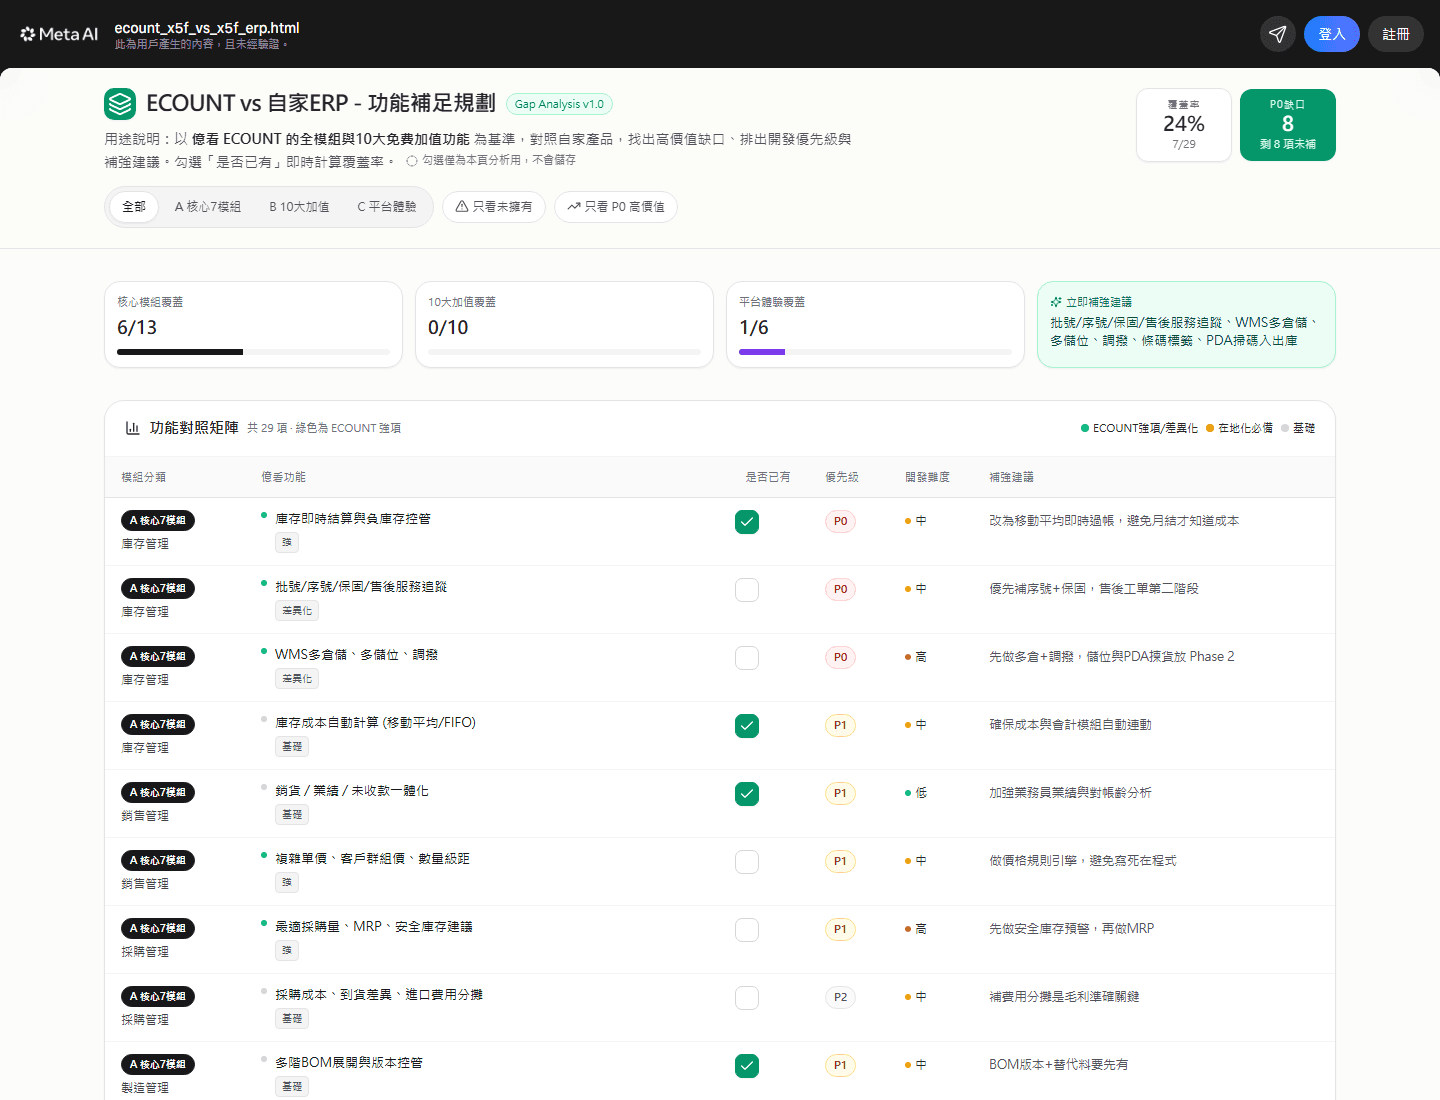Click the ecount_x5f_vs_x5f_erp.html file title
The width and height of the screenshot is (1440, 1100).
(207, 28)
